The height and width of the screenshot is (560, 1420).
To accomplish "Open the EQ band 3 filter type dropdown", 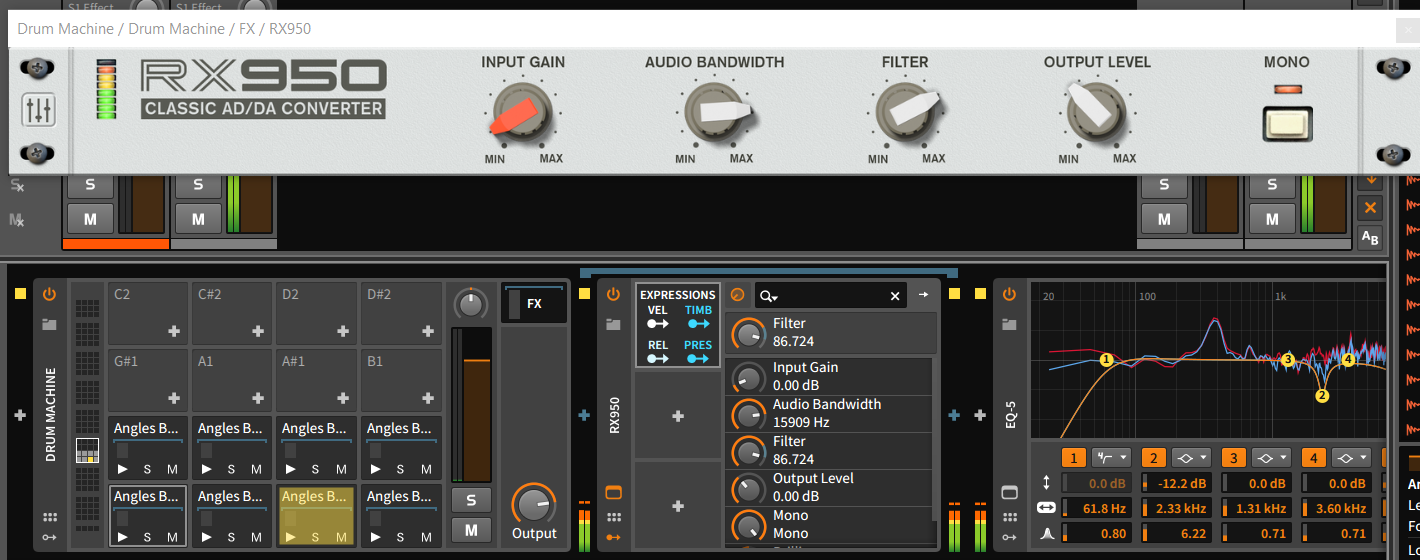I will (x=1270, y=458).
